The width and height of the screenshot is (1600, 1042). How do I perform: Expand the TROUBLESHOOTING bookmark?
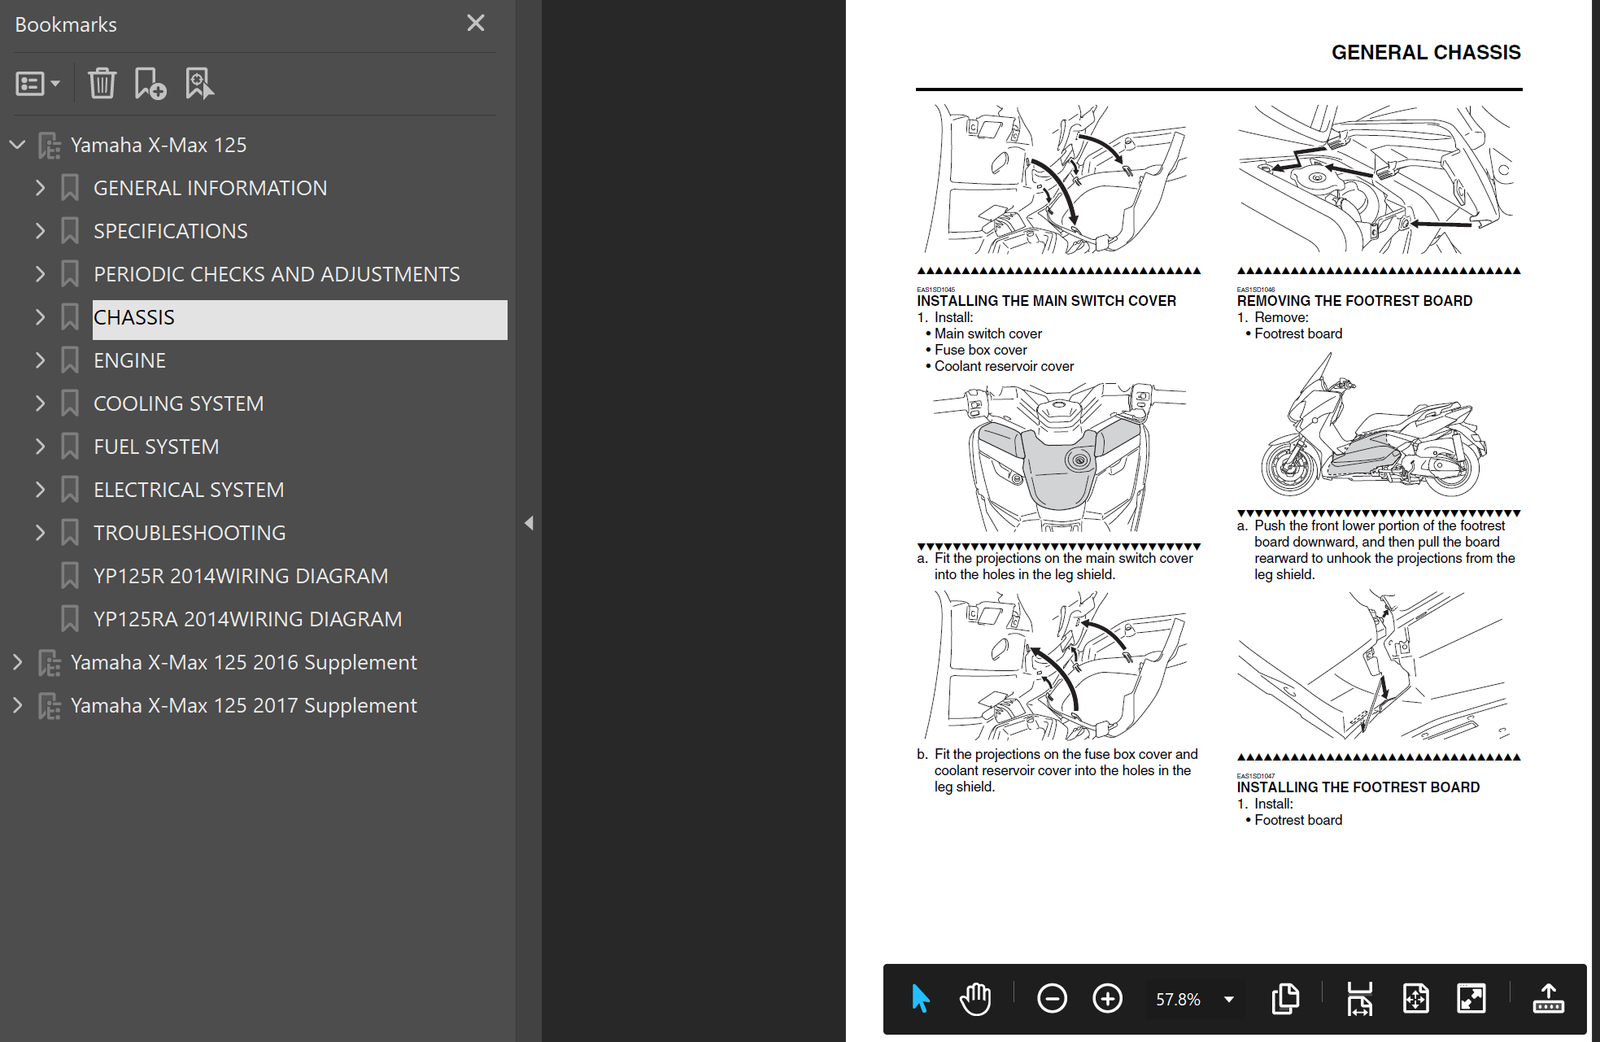click(x=40, y=532)
